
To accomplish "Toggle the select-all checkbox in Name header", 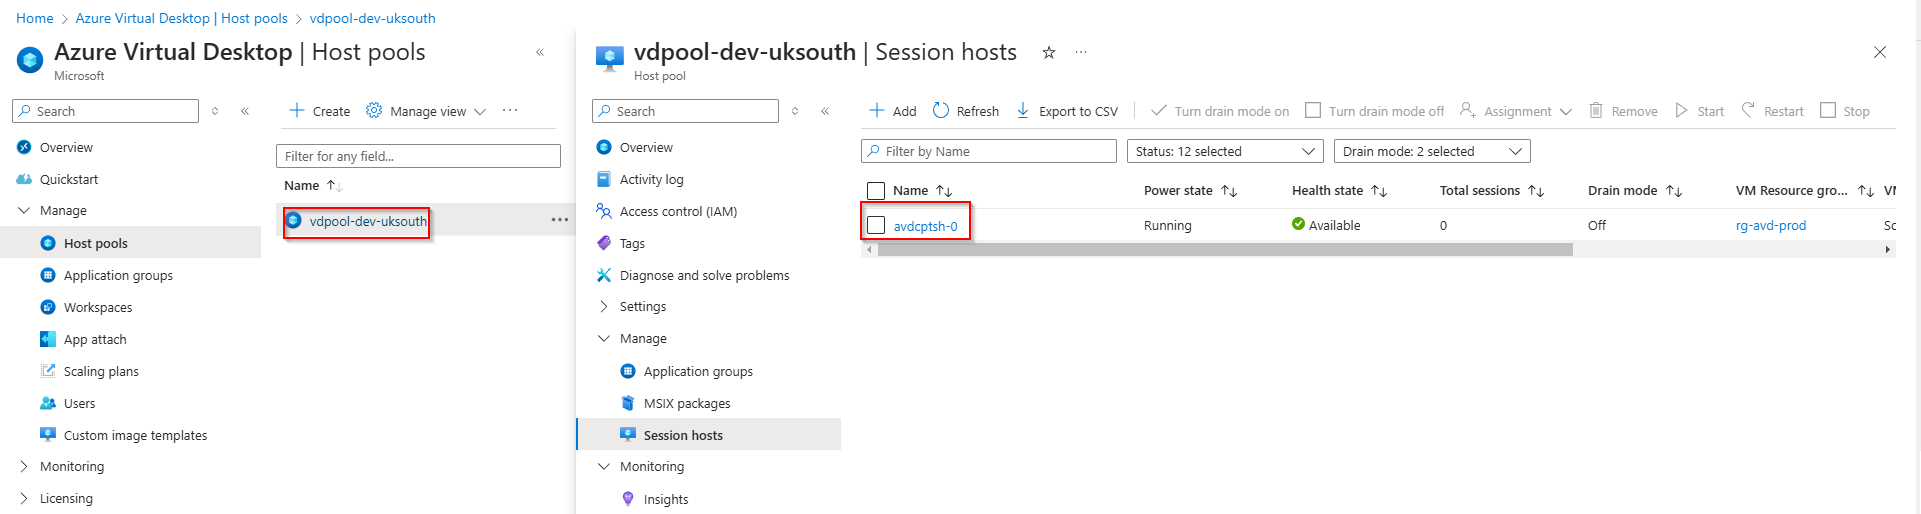I will (876, 191).
